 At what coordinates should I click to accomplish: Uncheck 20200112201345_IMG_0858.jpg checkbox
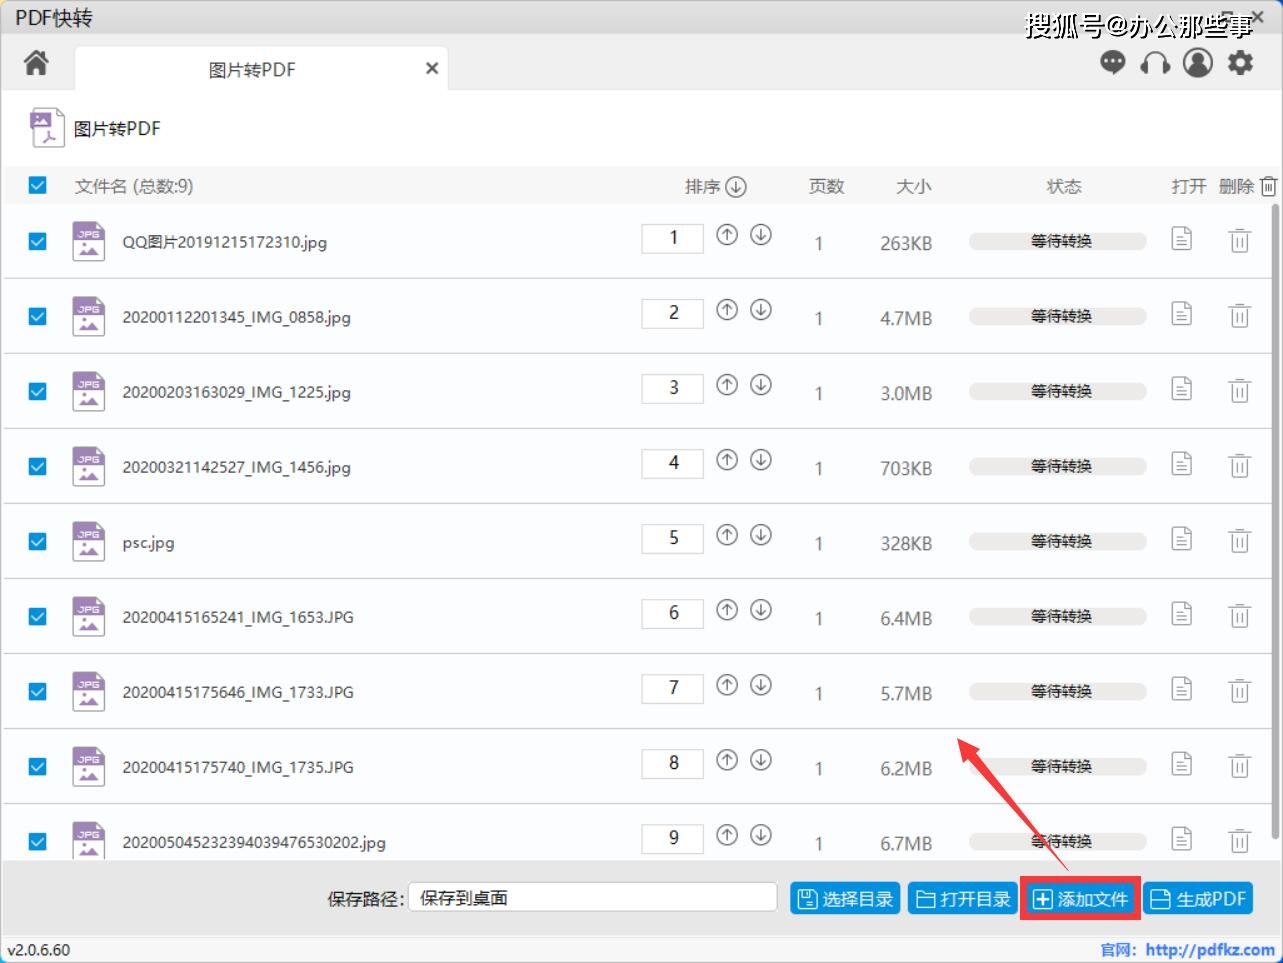coord(38,316)
